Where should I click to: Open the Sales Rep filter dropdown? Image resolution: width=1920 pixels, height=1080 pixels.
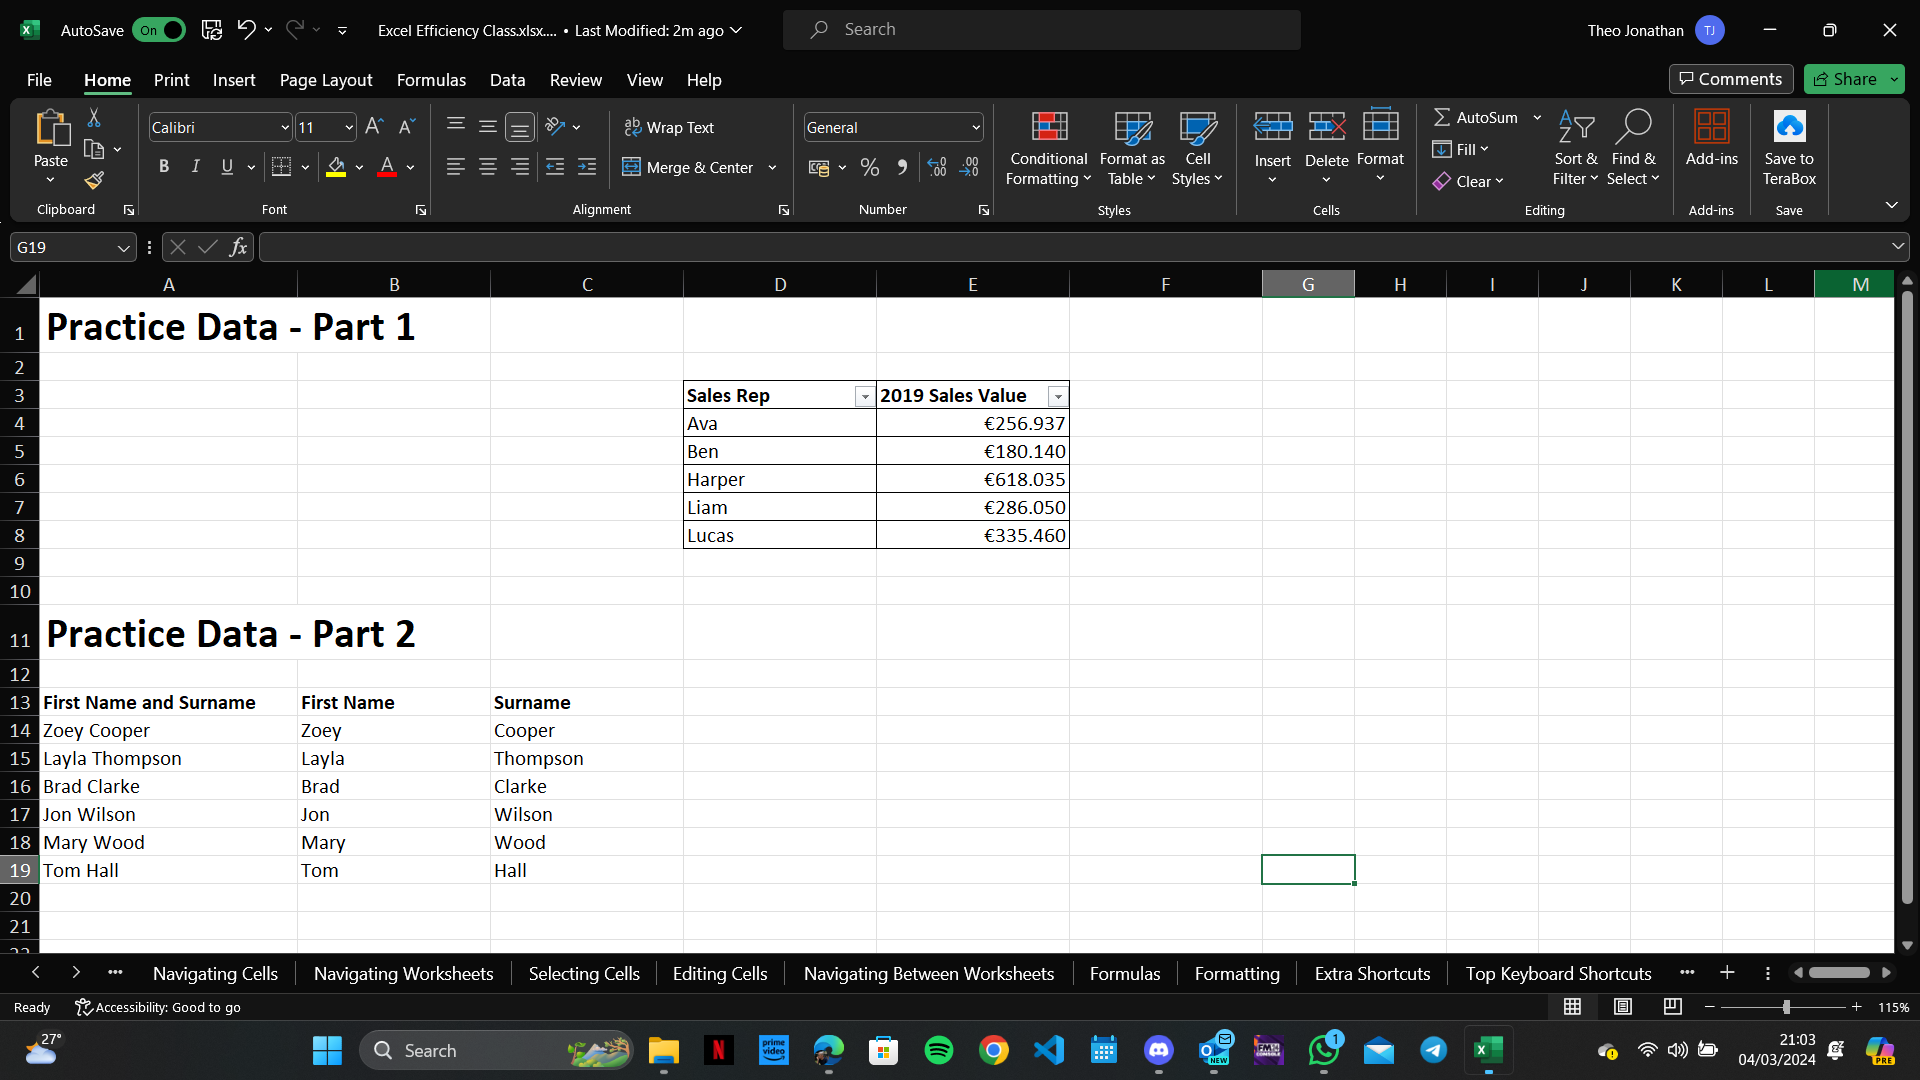[865, 397]
